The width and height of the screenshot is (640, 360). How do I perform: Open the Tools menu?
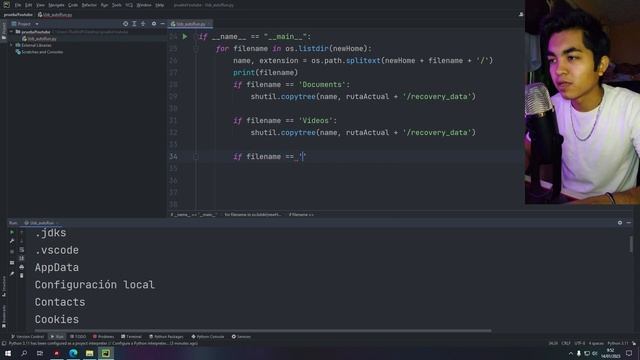117,5
